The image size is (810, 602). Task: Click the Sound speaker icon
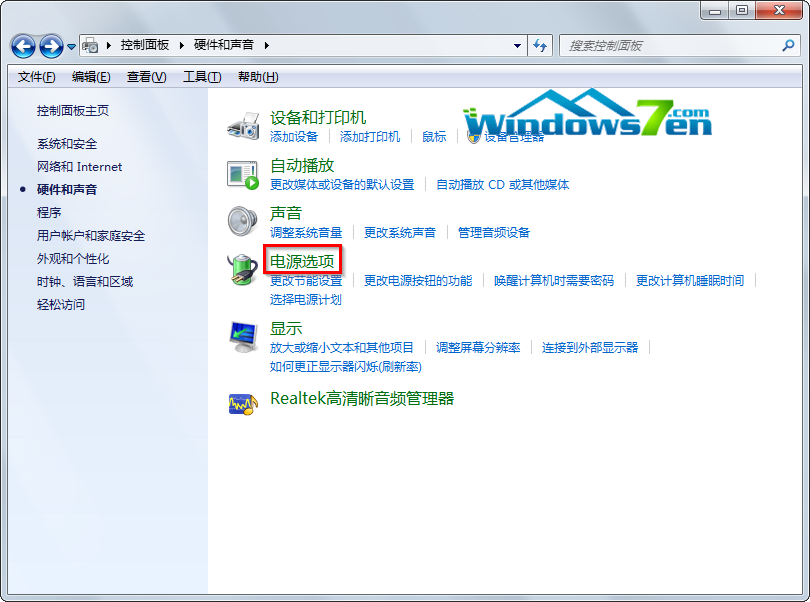tap(243, 221)
